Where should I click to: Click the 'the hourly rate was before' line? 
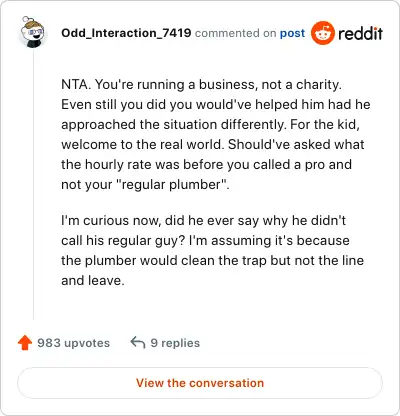[206, 164]
